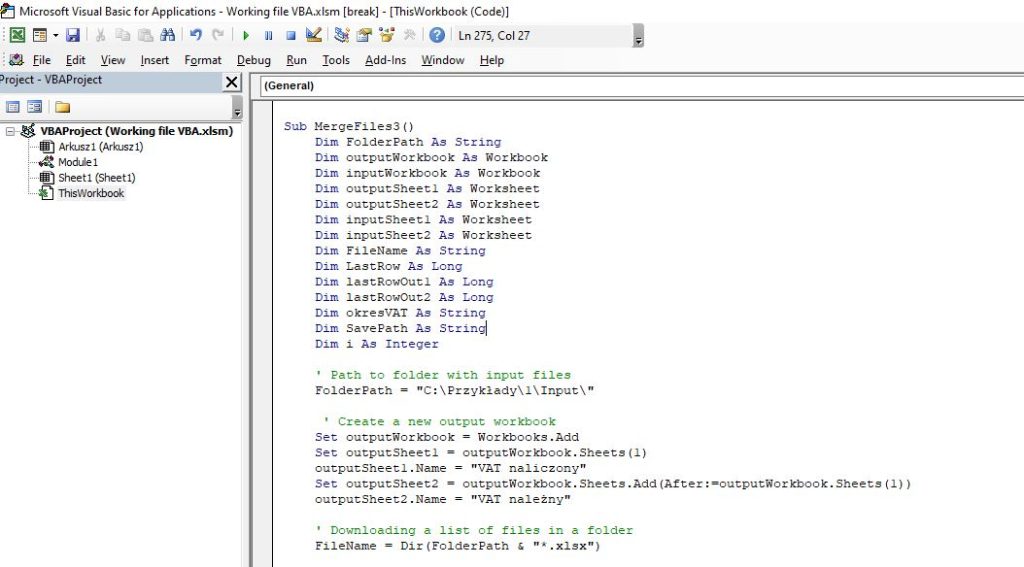Click View Code icon in Project panel

click(x=13, y=107)
